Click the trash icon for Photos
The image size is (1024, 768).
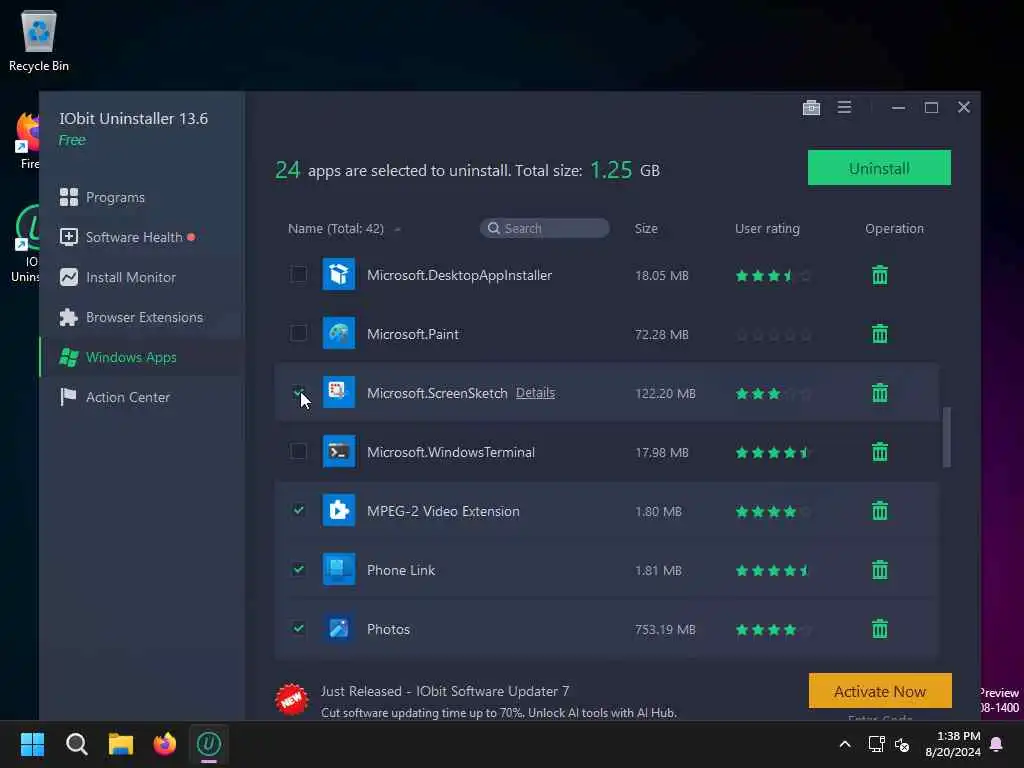(x=880, y=628)
